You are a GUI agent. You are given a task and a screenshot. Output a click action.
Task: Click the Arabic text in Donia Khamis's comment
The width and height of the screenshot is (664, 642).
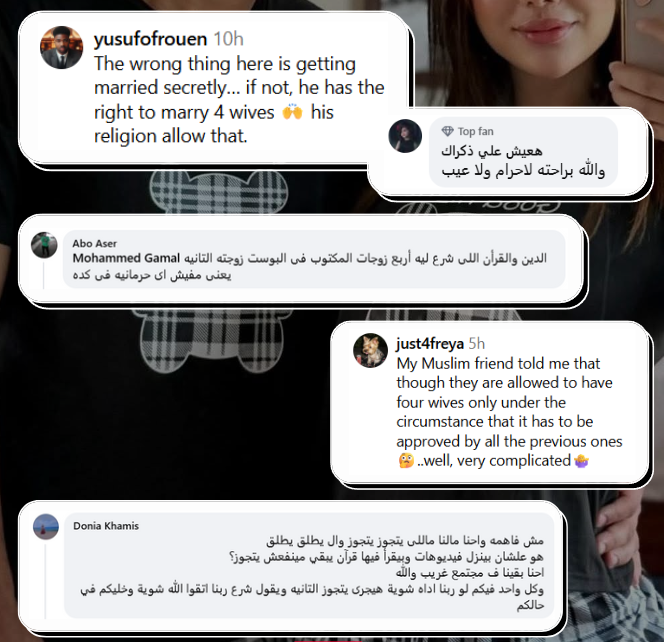pyautogui.click(x=312, y=573)
